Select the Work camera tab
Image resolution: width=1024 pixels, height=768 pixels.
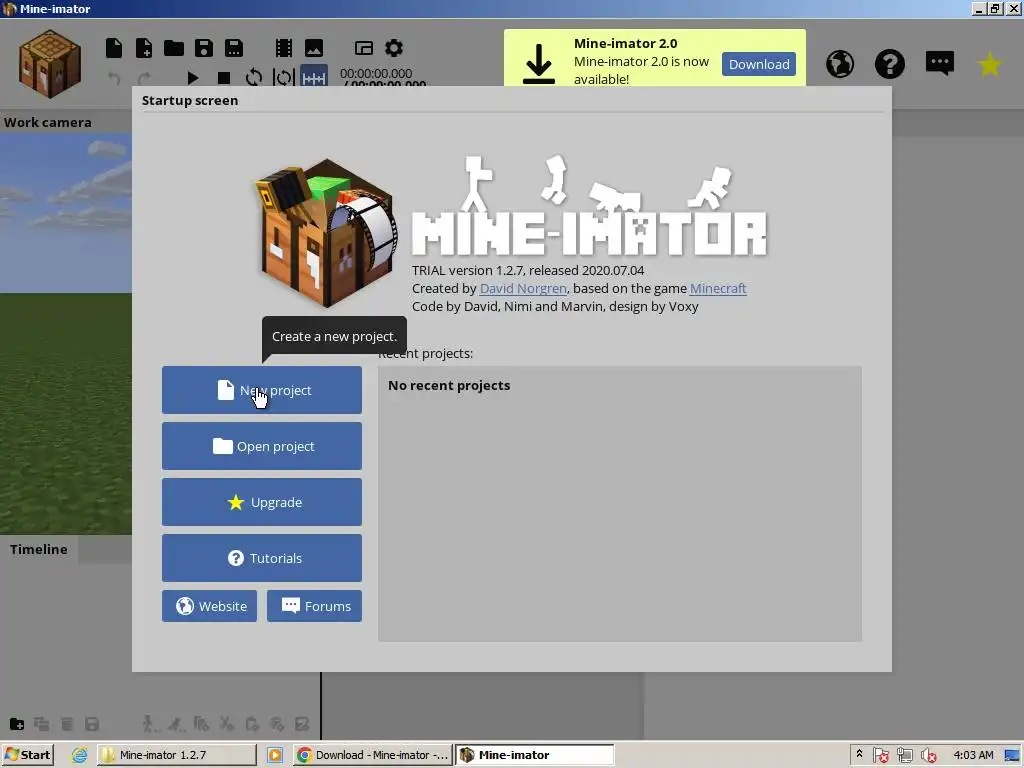click(x=48, y=122)
